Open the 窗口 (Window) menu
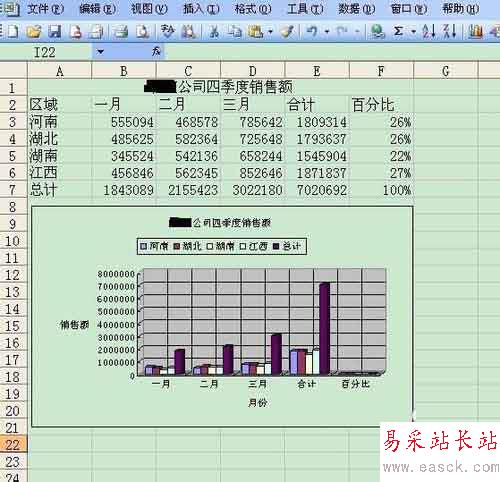Screen dimensions: 500x482 (x=409, y=9)
